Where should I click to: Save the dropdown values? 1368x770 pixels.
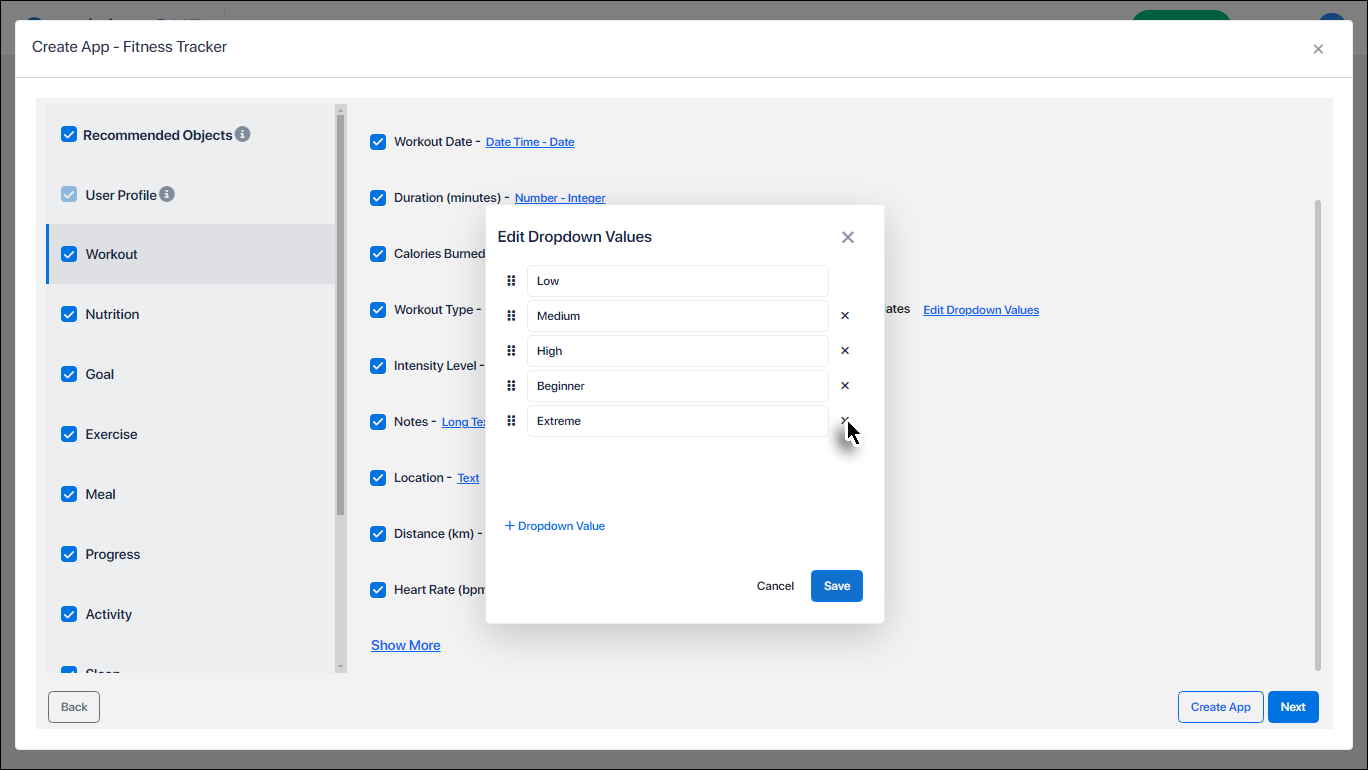click(x=837, y=586)
